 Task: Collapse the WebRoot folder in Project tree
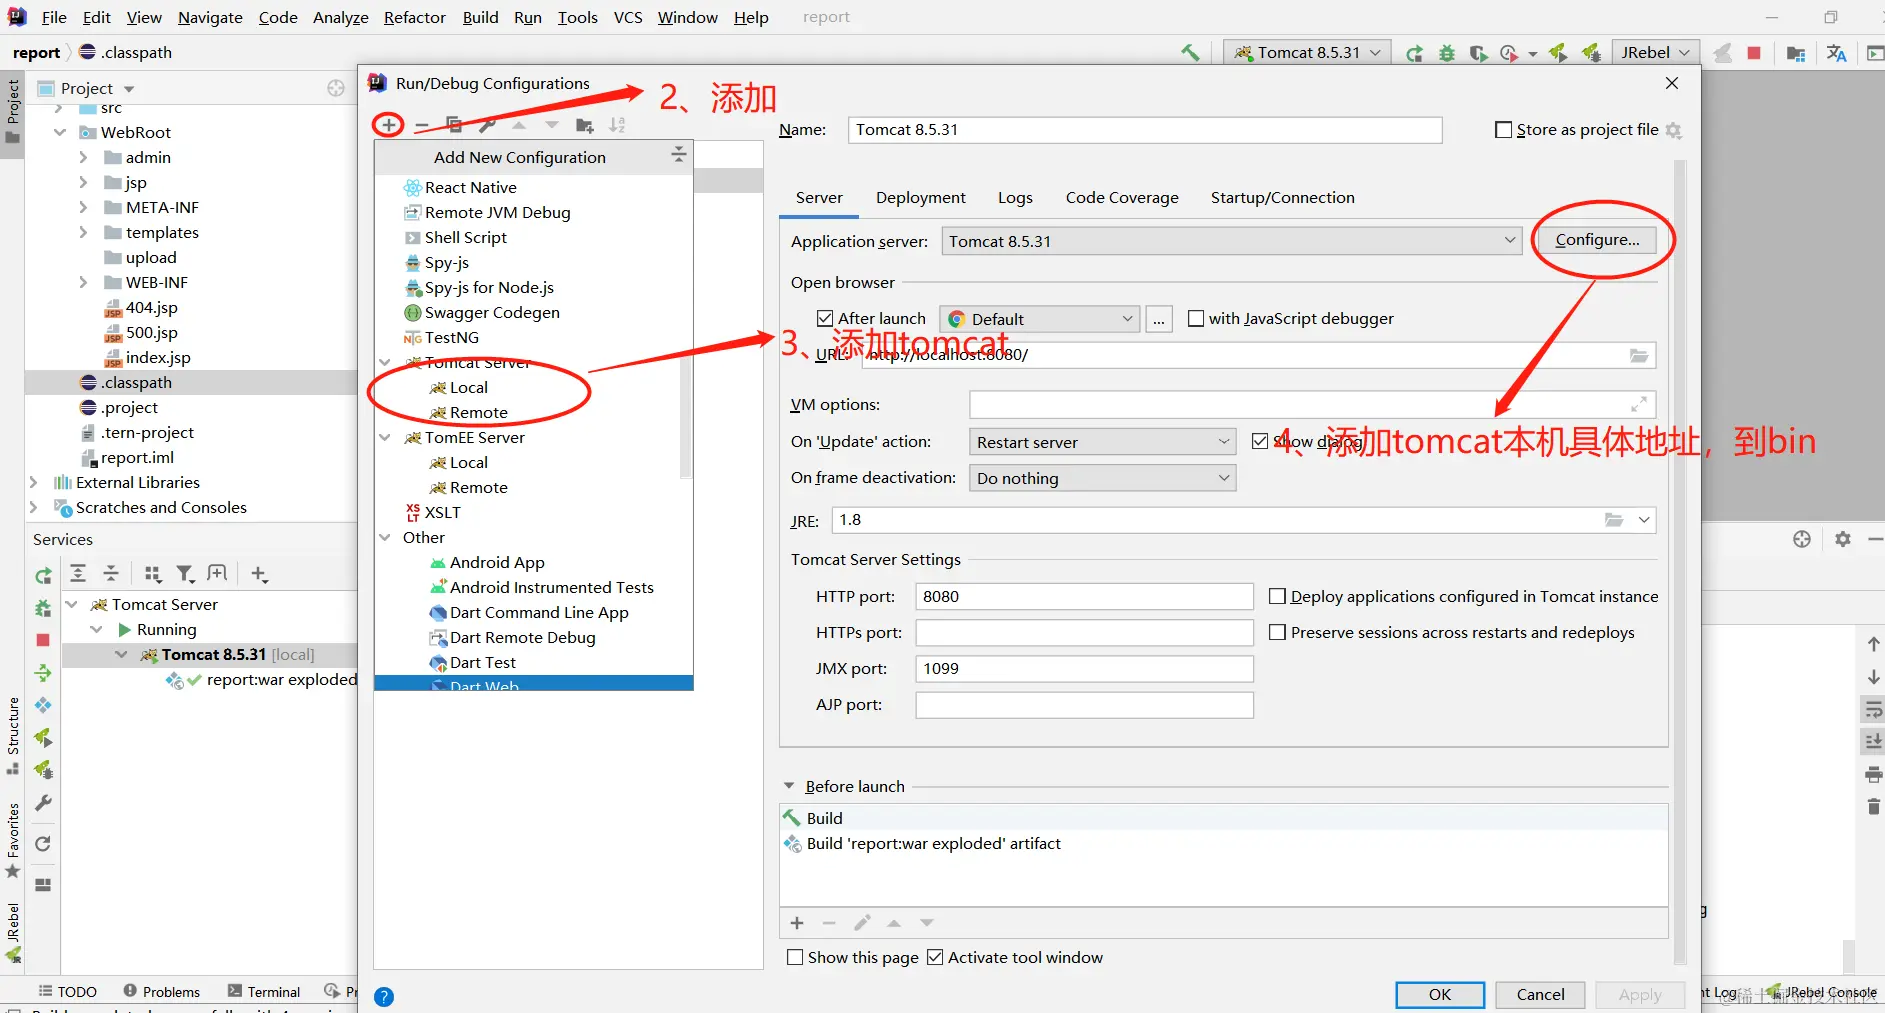pyautogui.click(x=60, y=132)
